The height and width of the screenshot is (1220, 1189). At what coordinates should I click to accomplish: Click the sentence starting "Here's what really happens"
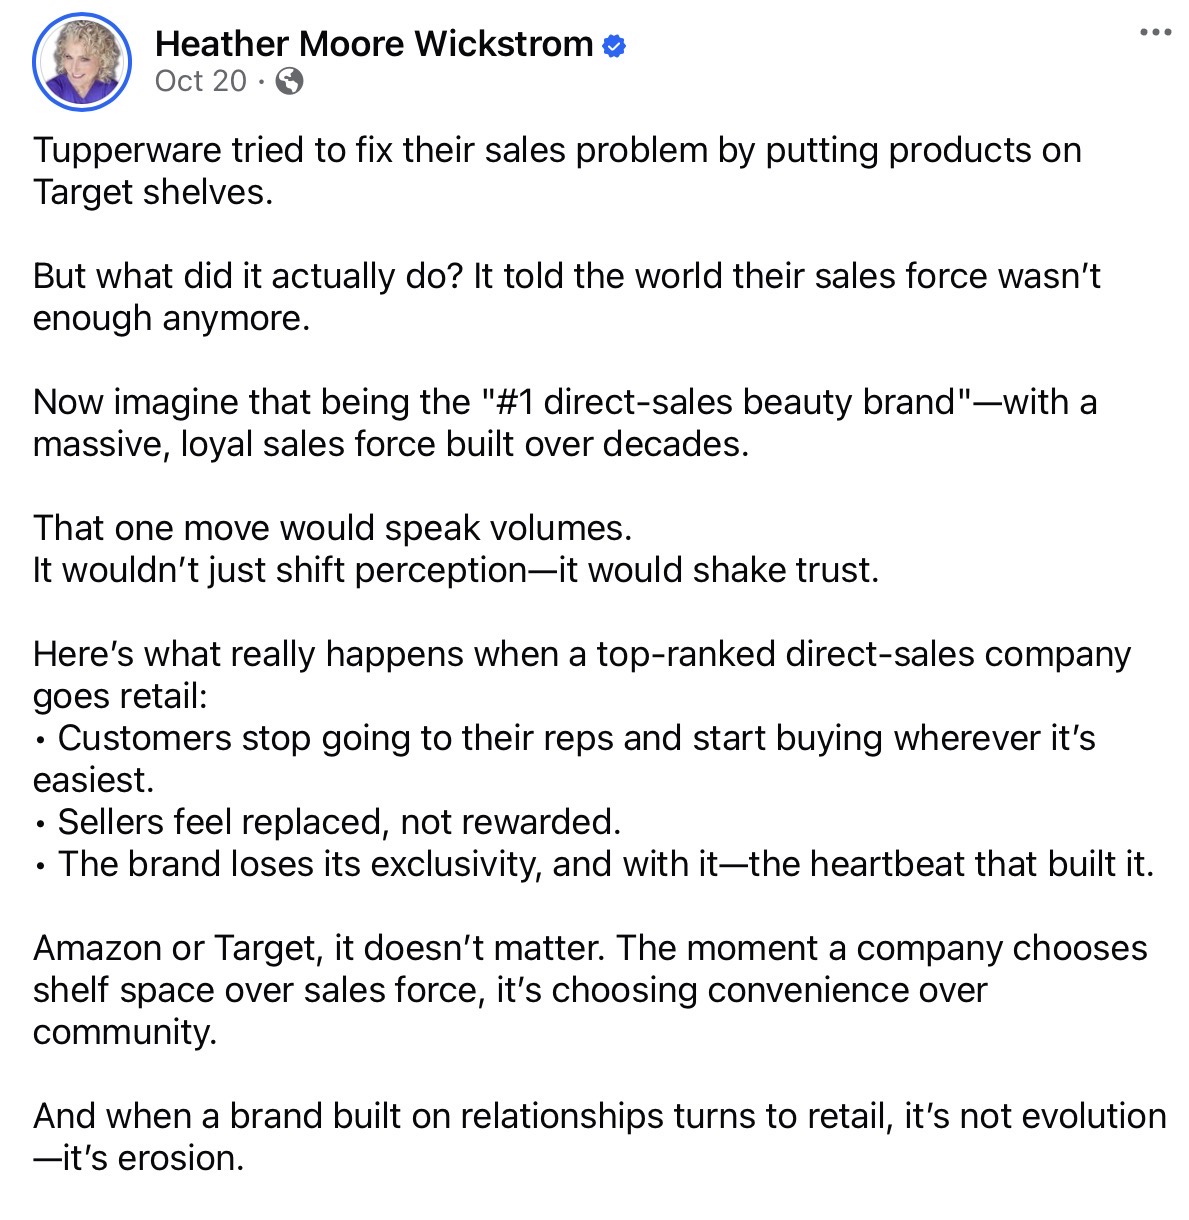[x=581, y=654]
